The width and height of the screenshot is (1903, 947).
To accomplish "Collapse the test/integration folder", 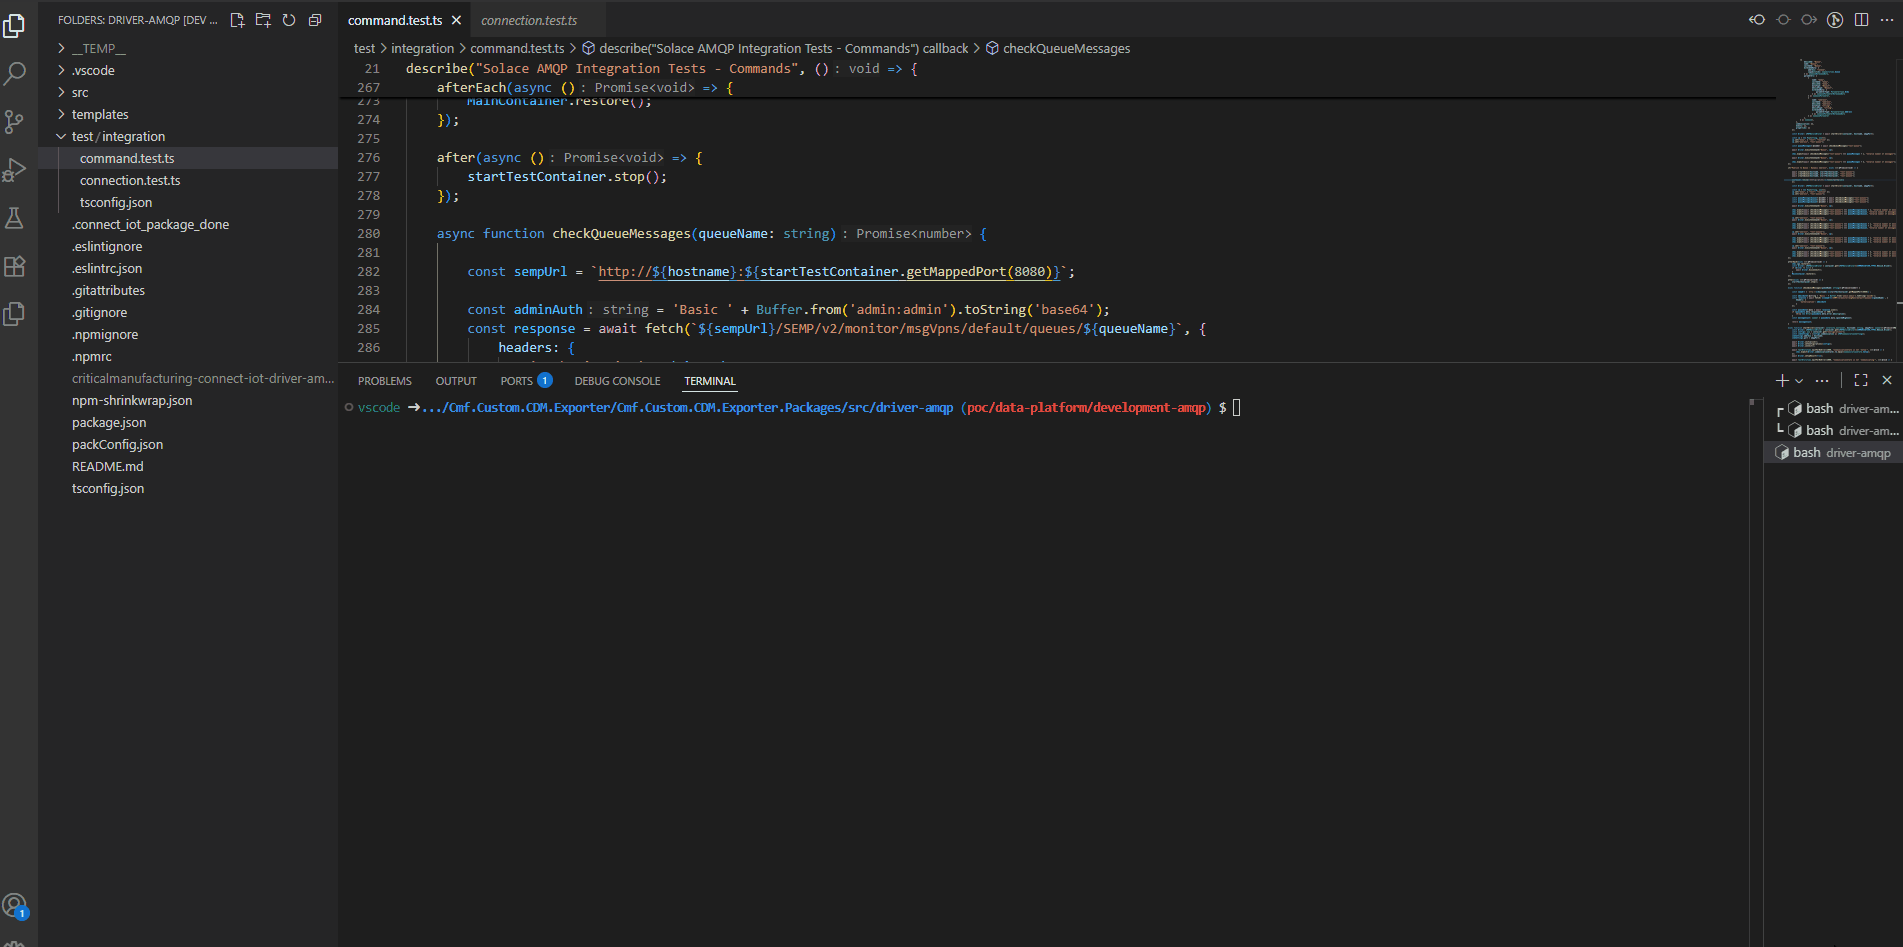I will [x=118, y=136].
